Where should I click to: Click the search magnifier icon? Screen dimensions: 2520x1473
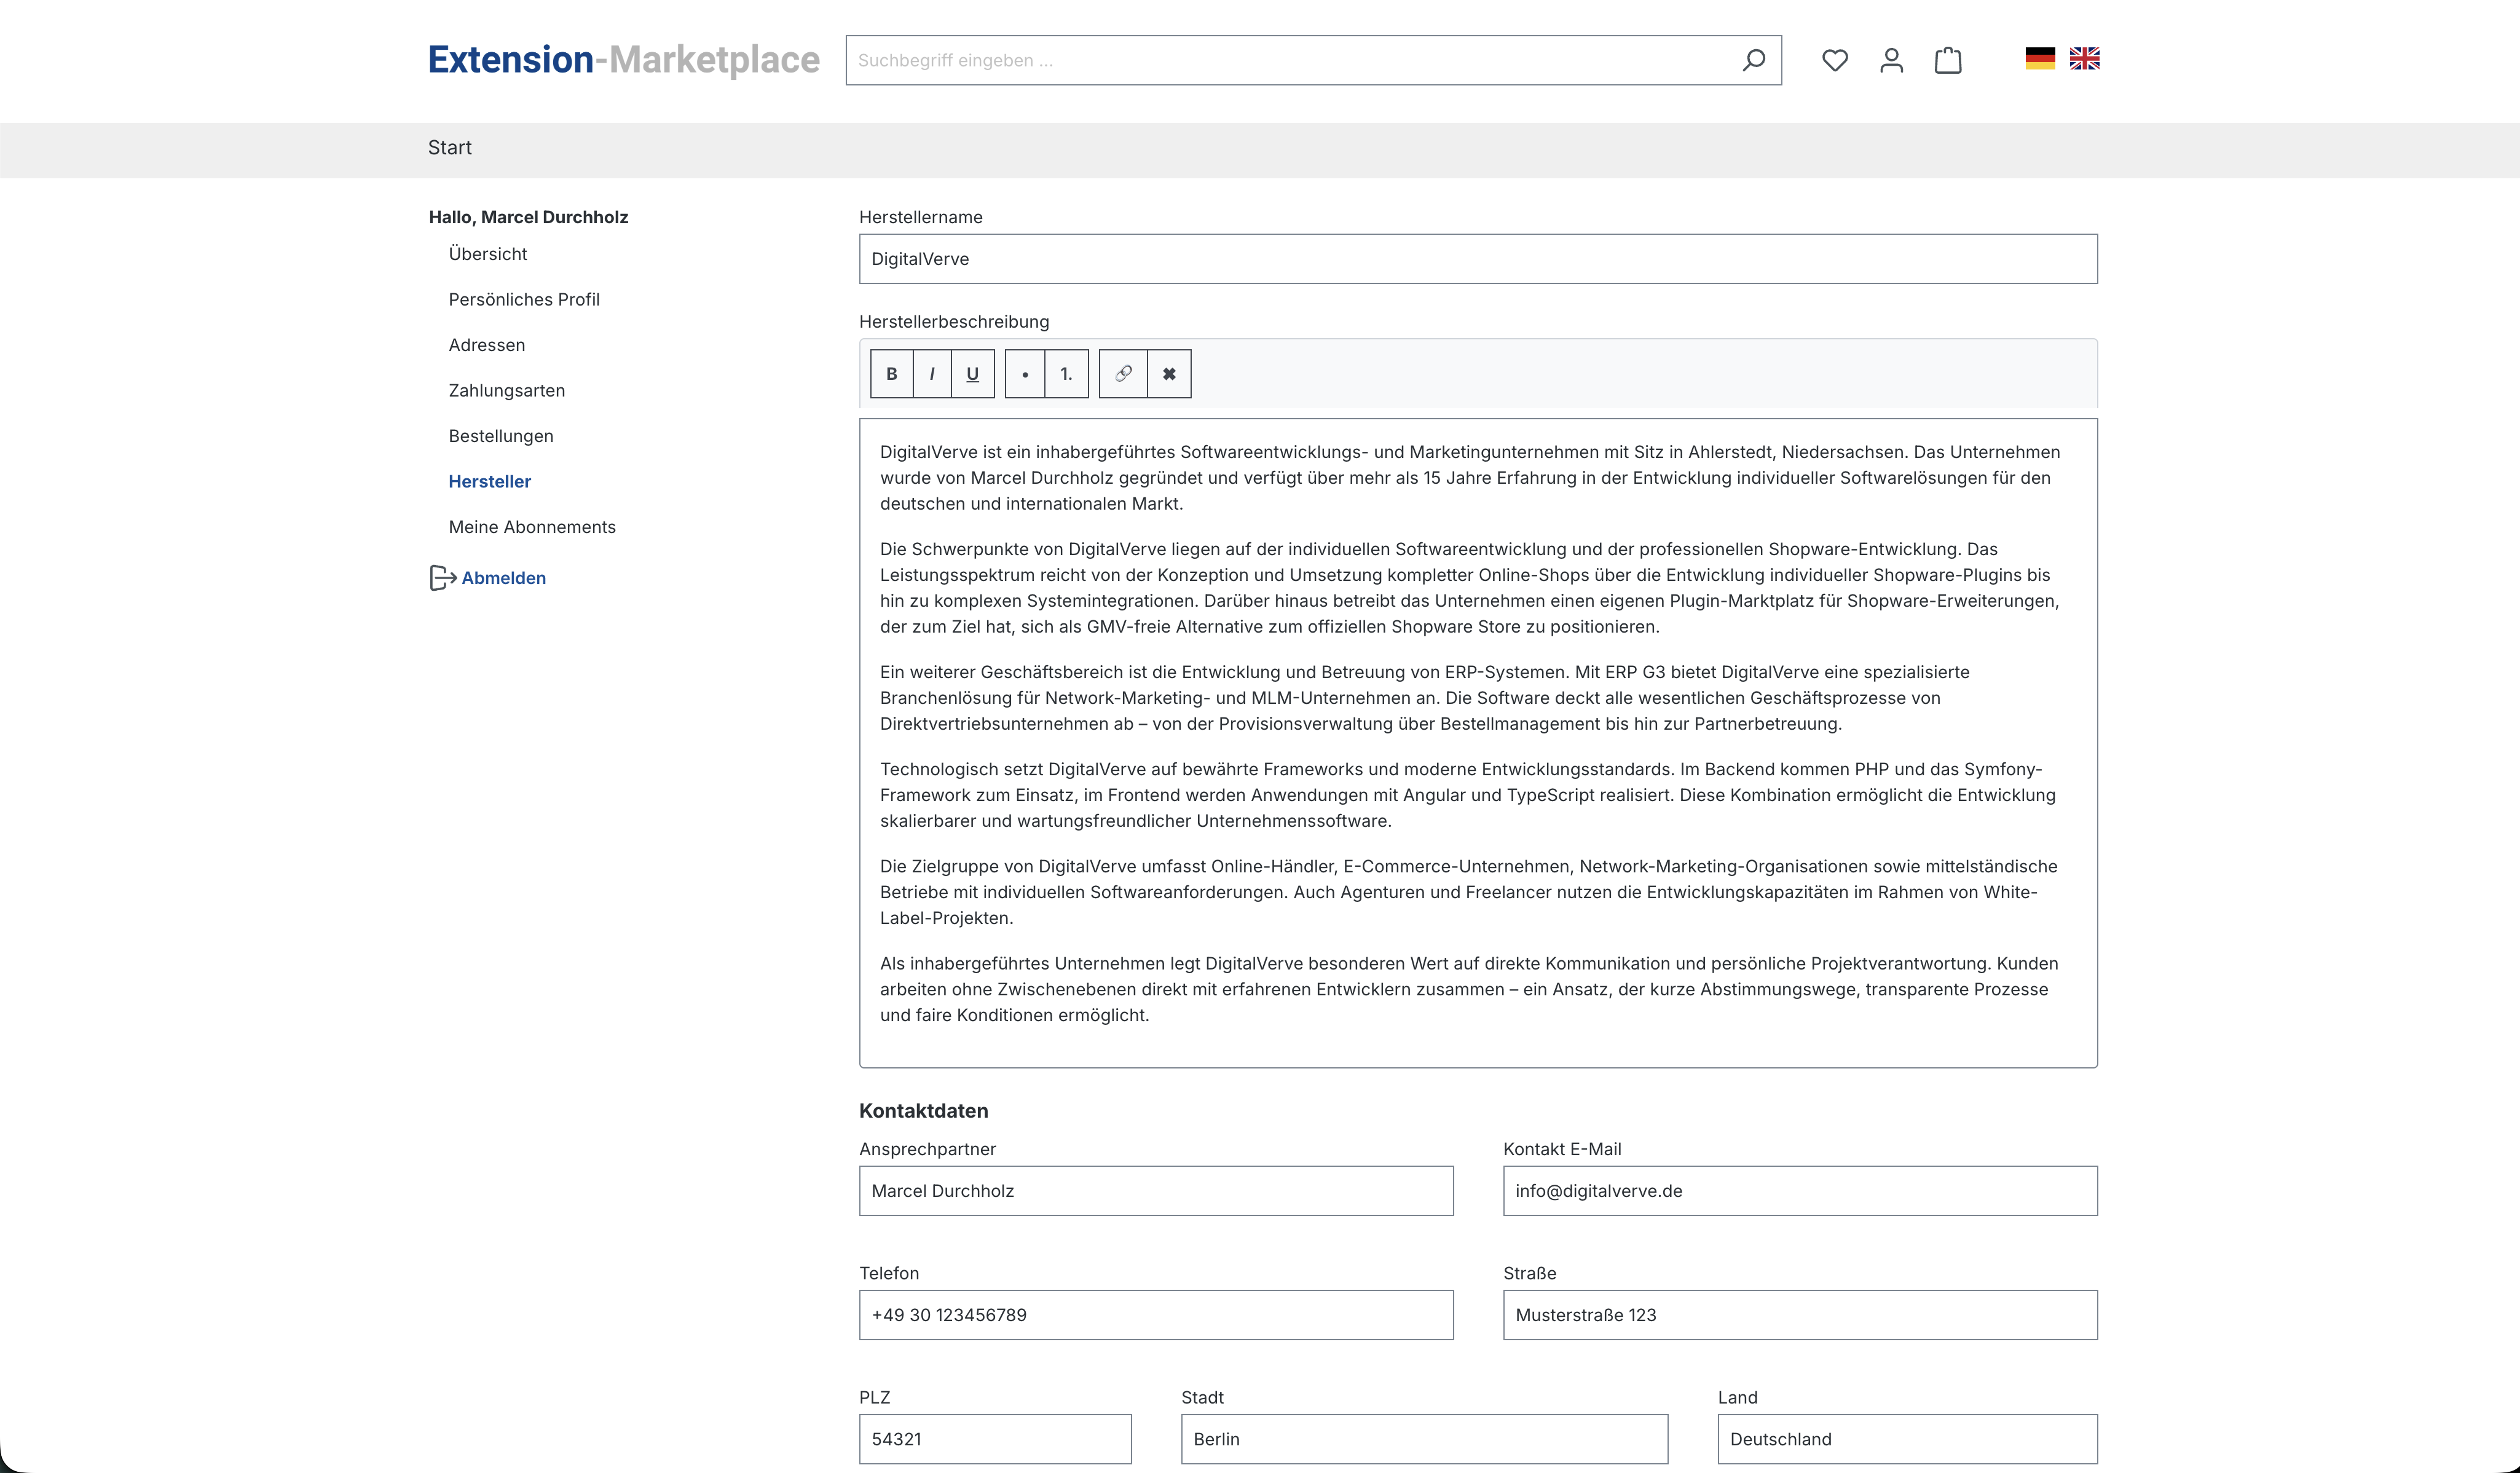[1753, 60]
